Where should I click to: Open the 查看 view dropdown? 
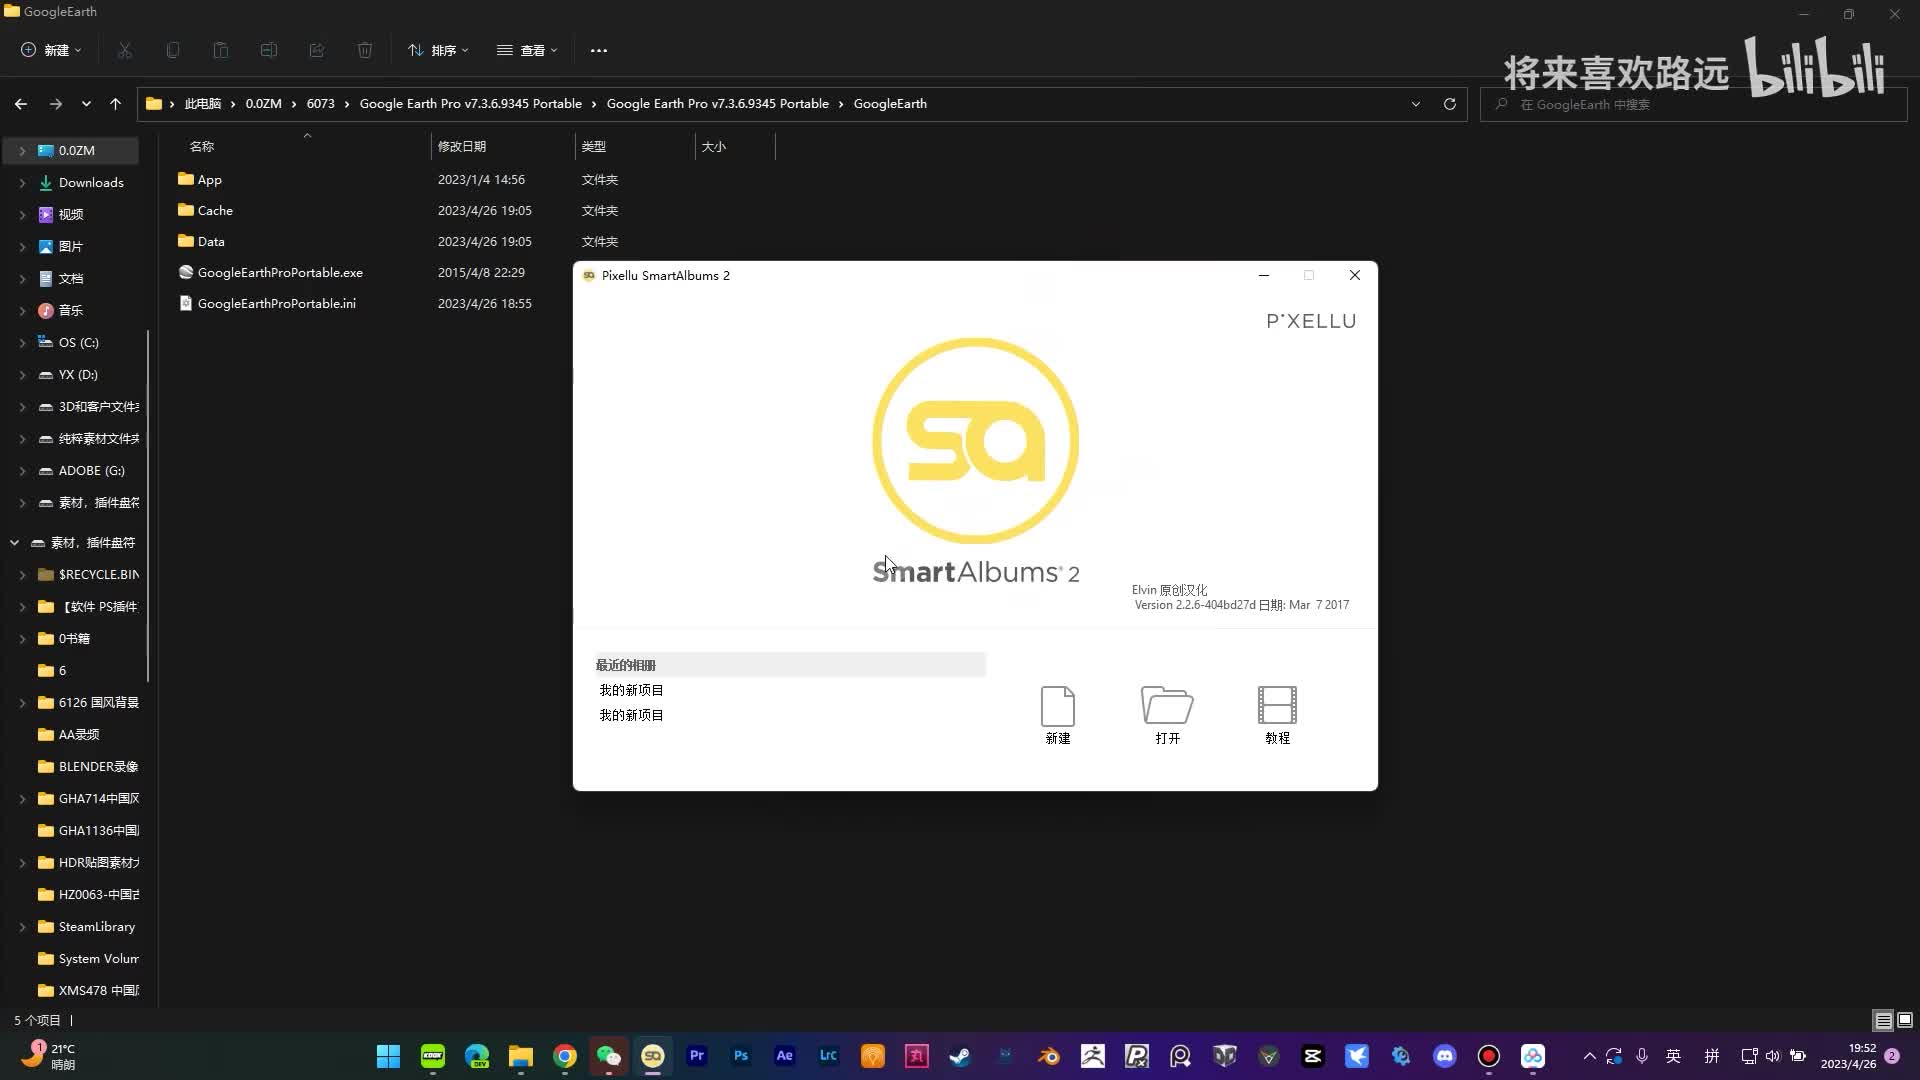tap(527, 50)
